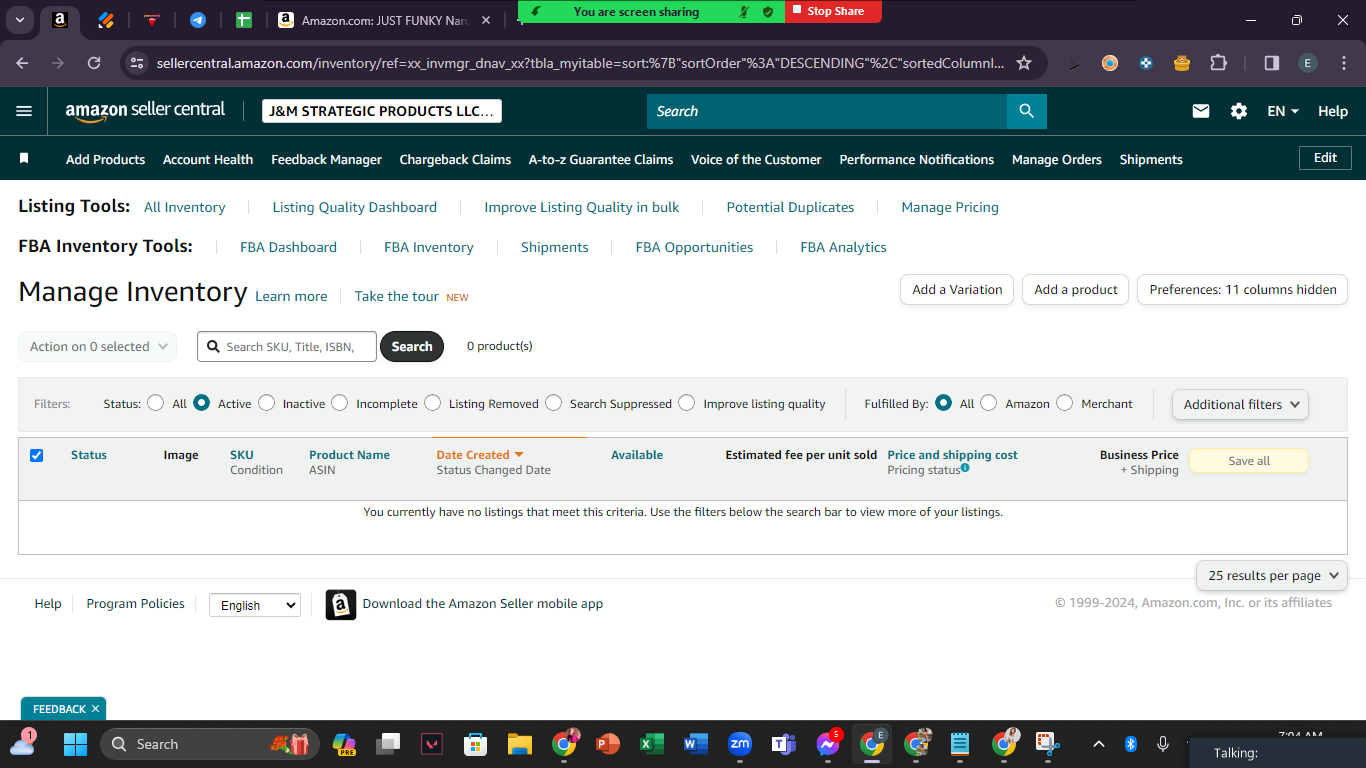Open PowerPoint from the taskbar
Screen dimensions: 1366x768
coord(608,744)
